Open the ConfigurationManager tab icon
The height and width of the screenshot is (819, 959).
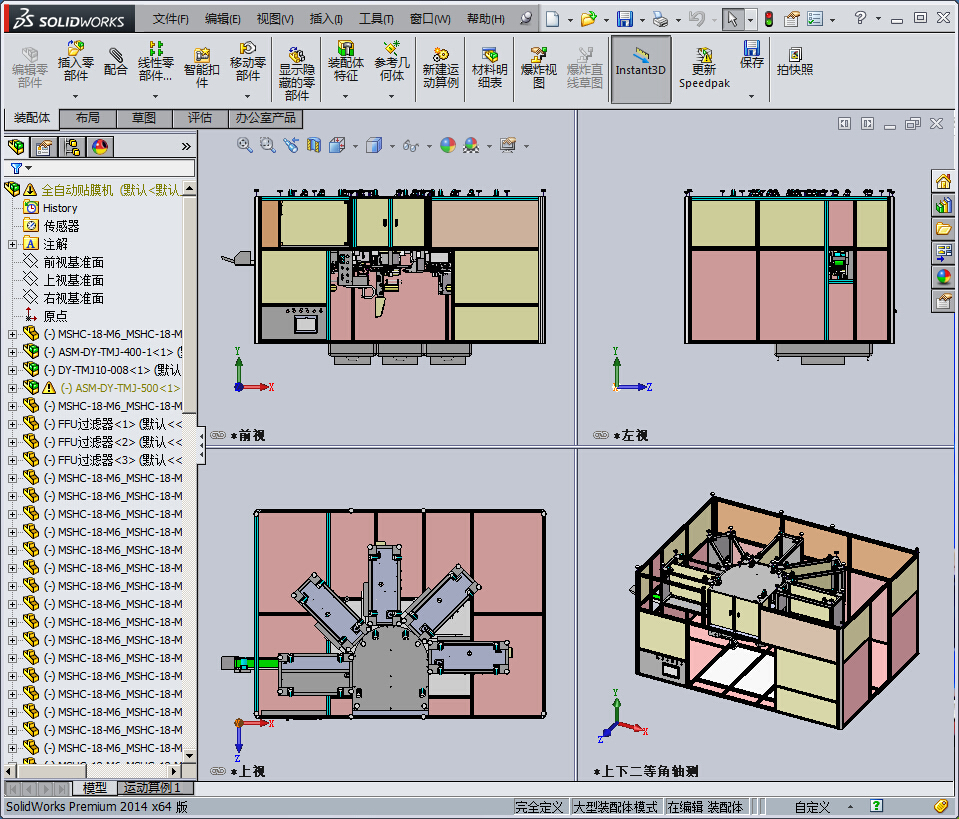72,147
